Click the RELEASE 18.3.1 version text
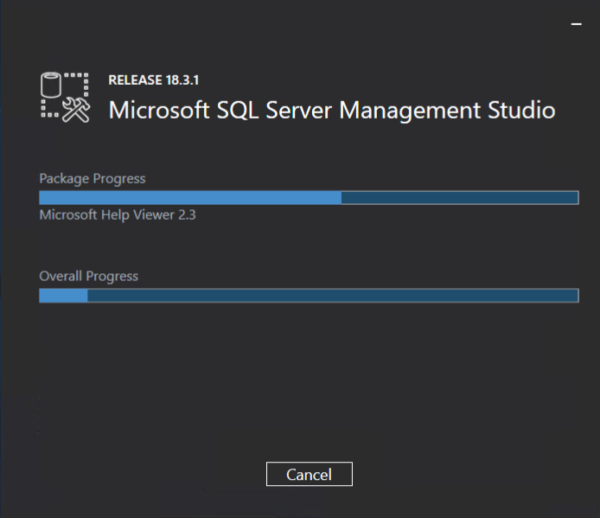This screenshot has height=518, width=600. [153, 80]
